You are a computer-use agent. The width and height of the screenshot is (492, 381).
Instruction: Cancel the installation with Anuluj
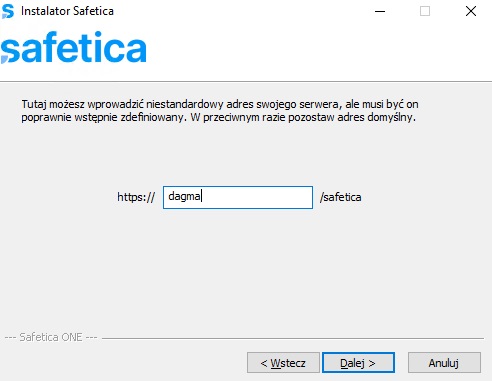point(444,363)
